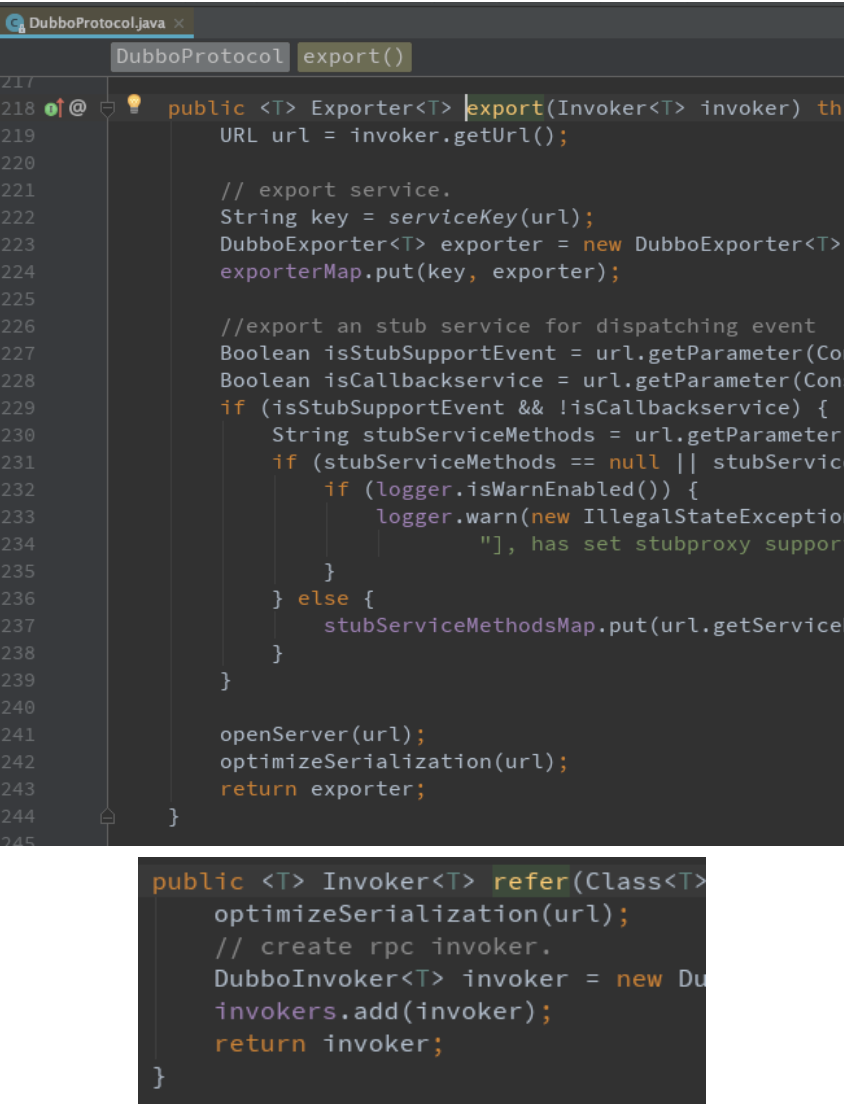Click logger.warn on line 233
This screenshot has width=844, height=1120.
coord(449,516)
